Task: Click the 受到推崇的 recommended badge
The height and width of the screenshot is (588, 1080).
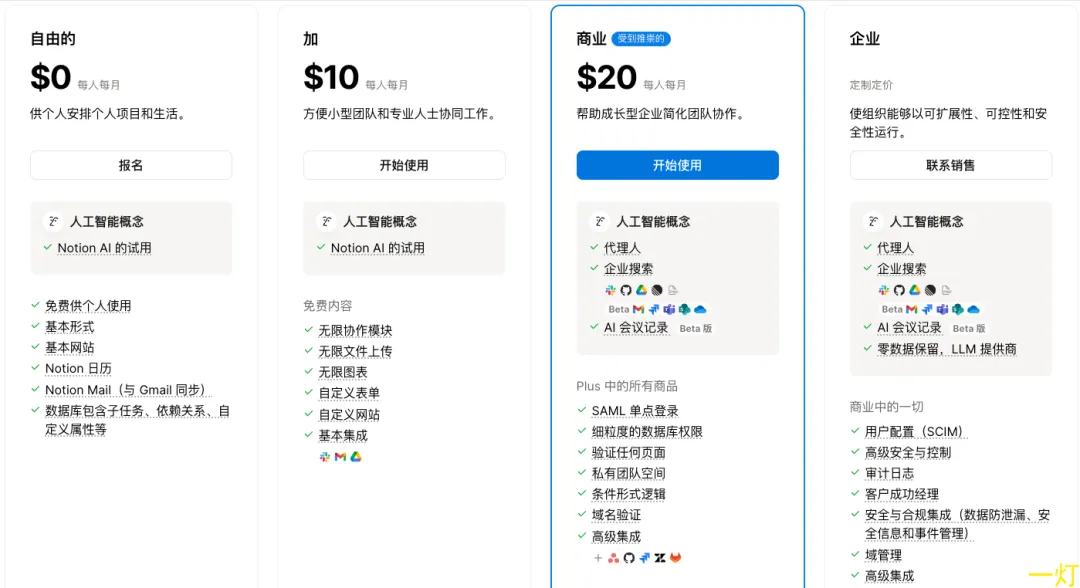Action: (641, 39)
